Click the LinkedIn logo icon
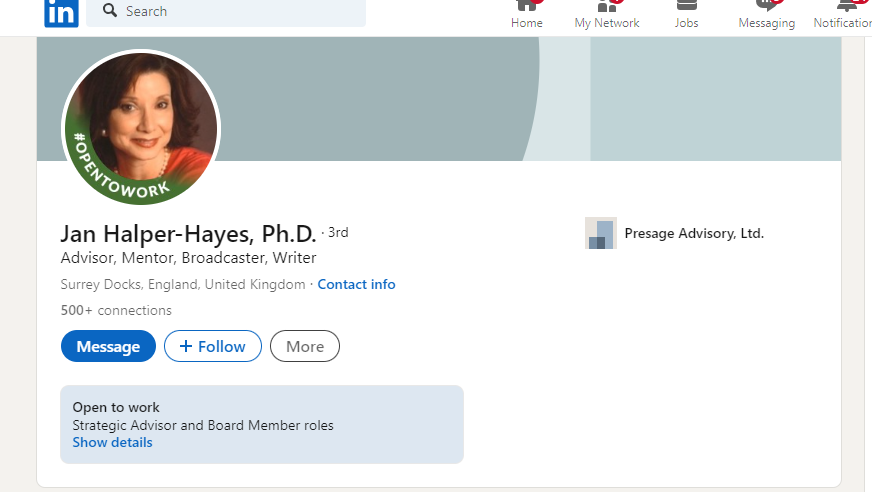 61,12
